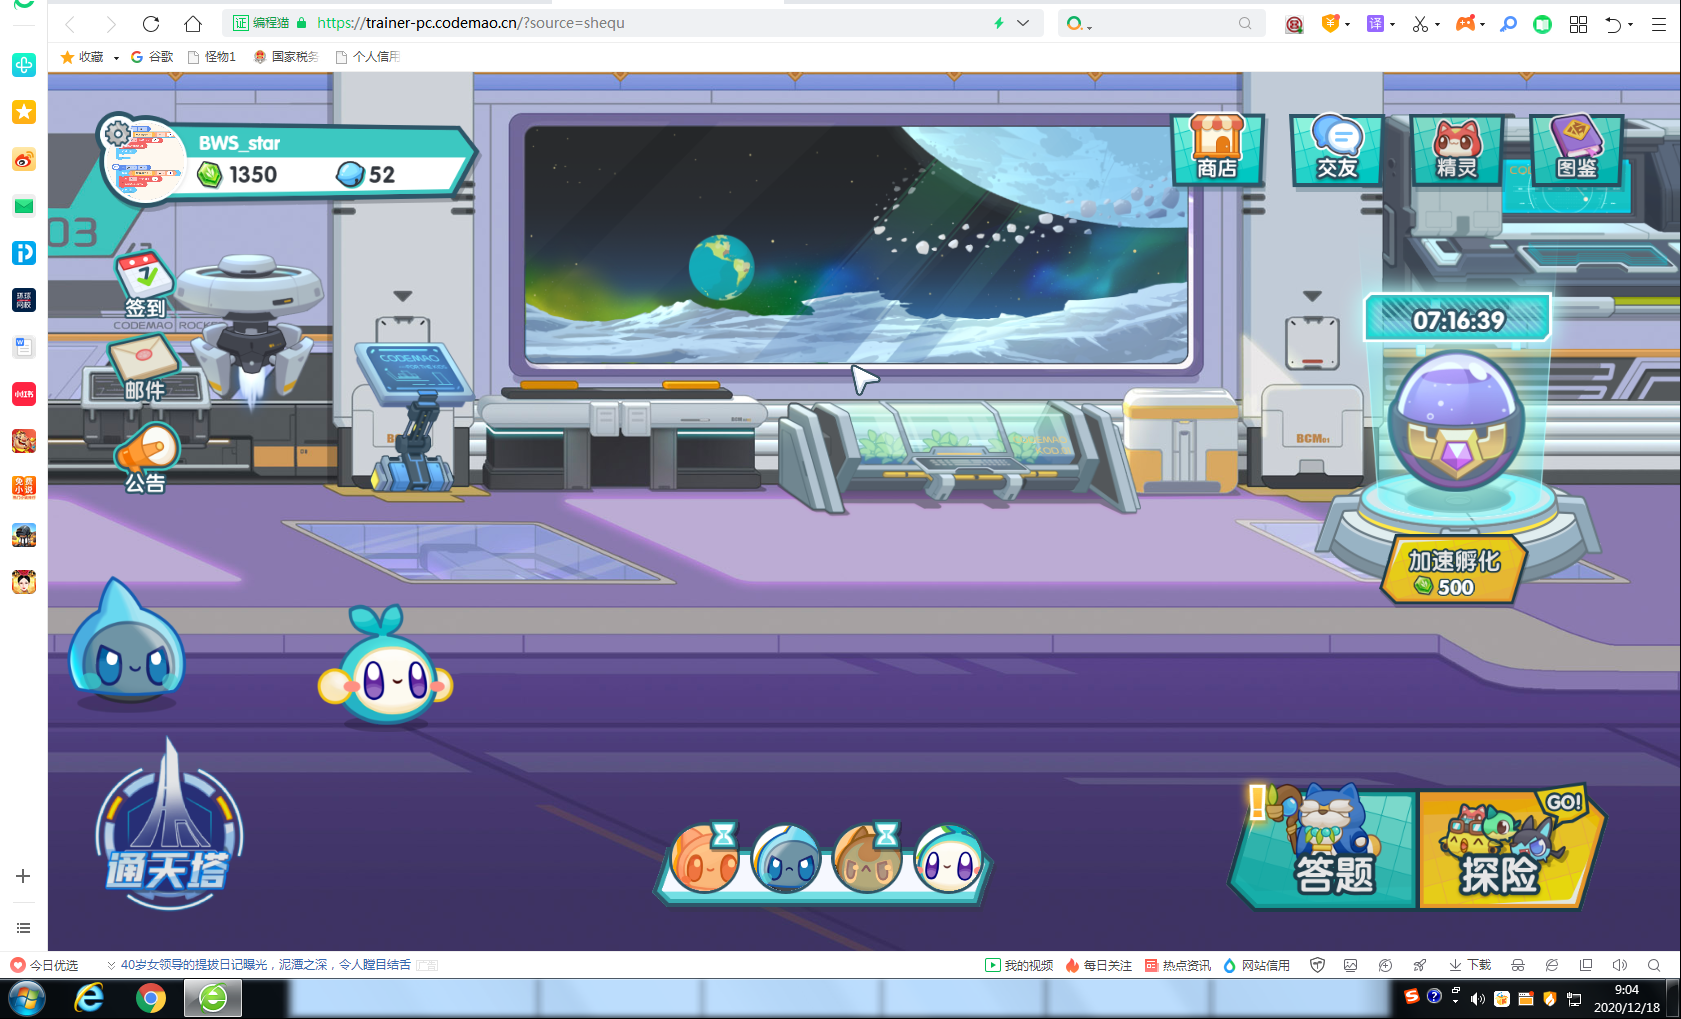Open the 谷歌 bookmark
This screenshot has width=1681, height=1019.
(152, 57)
